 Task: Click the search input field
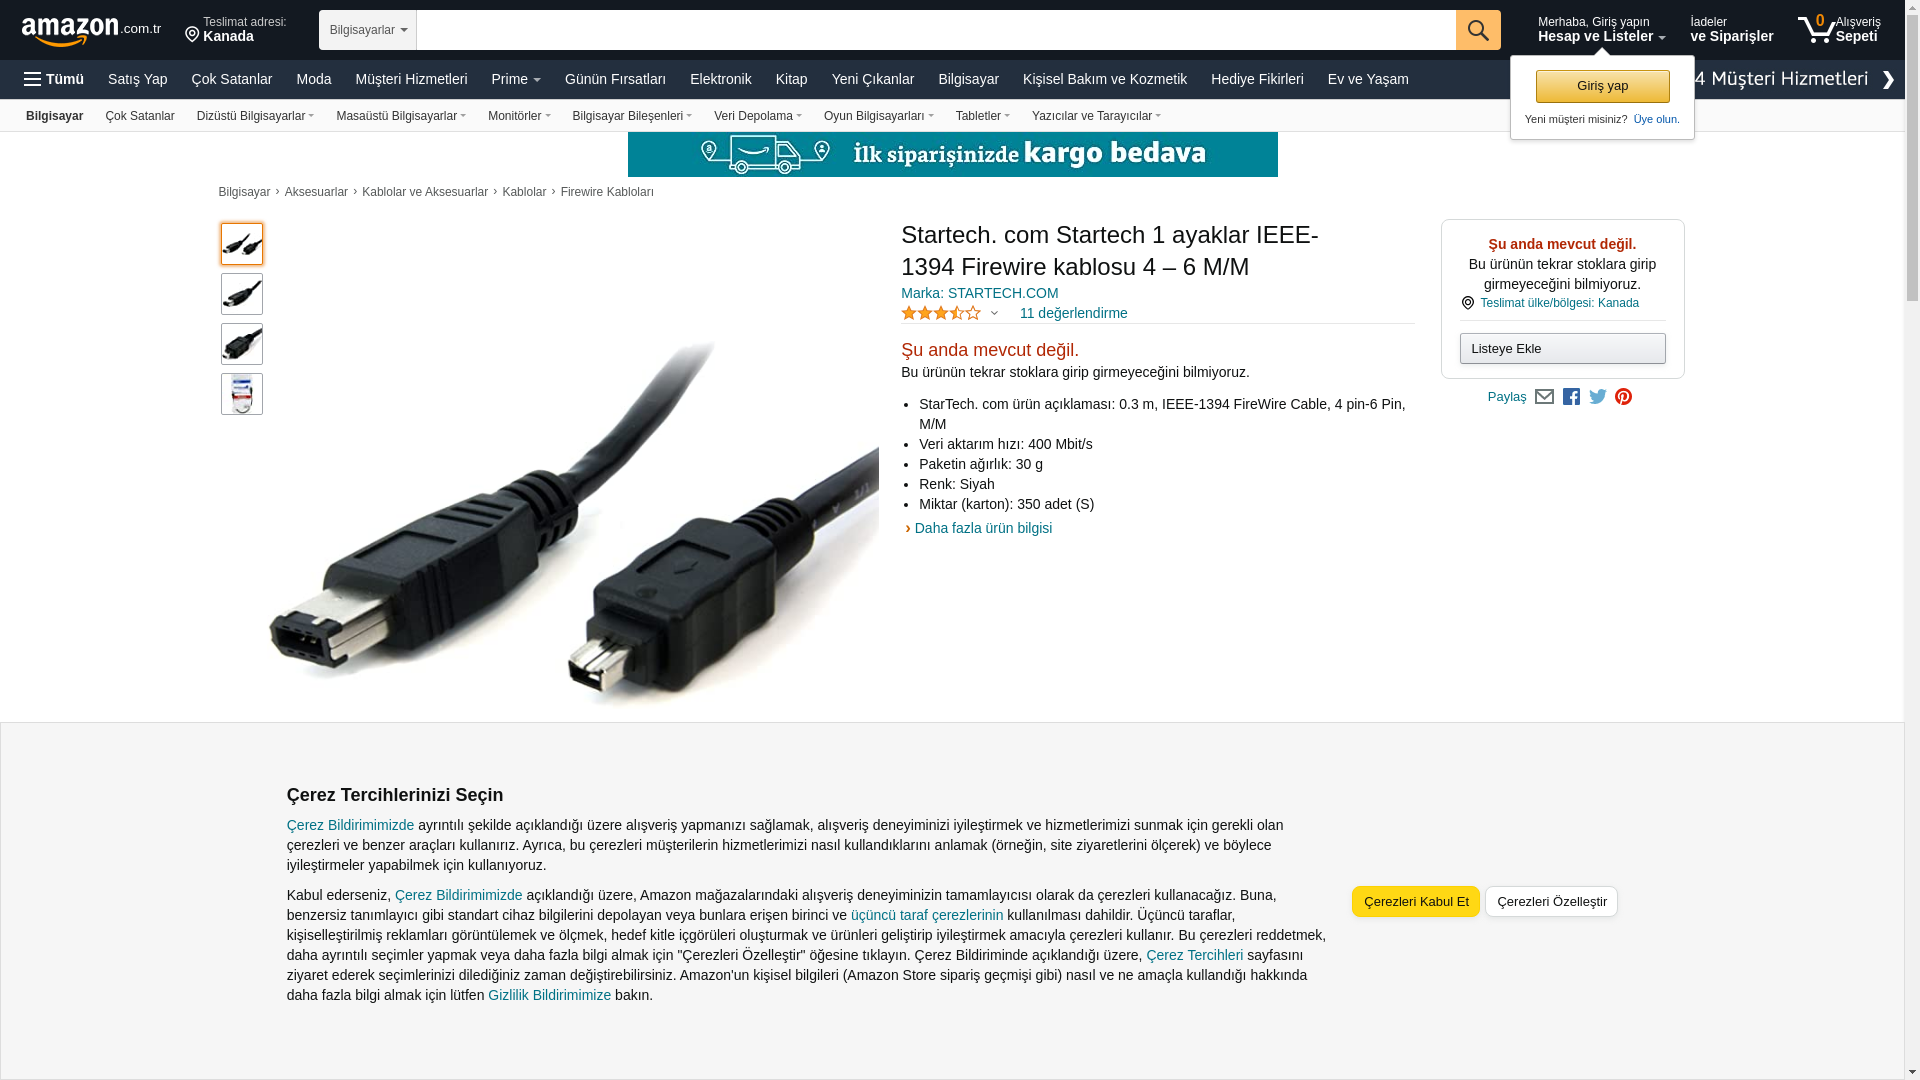pos(936,30)
